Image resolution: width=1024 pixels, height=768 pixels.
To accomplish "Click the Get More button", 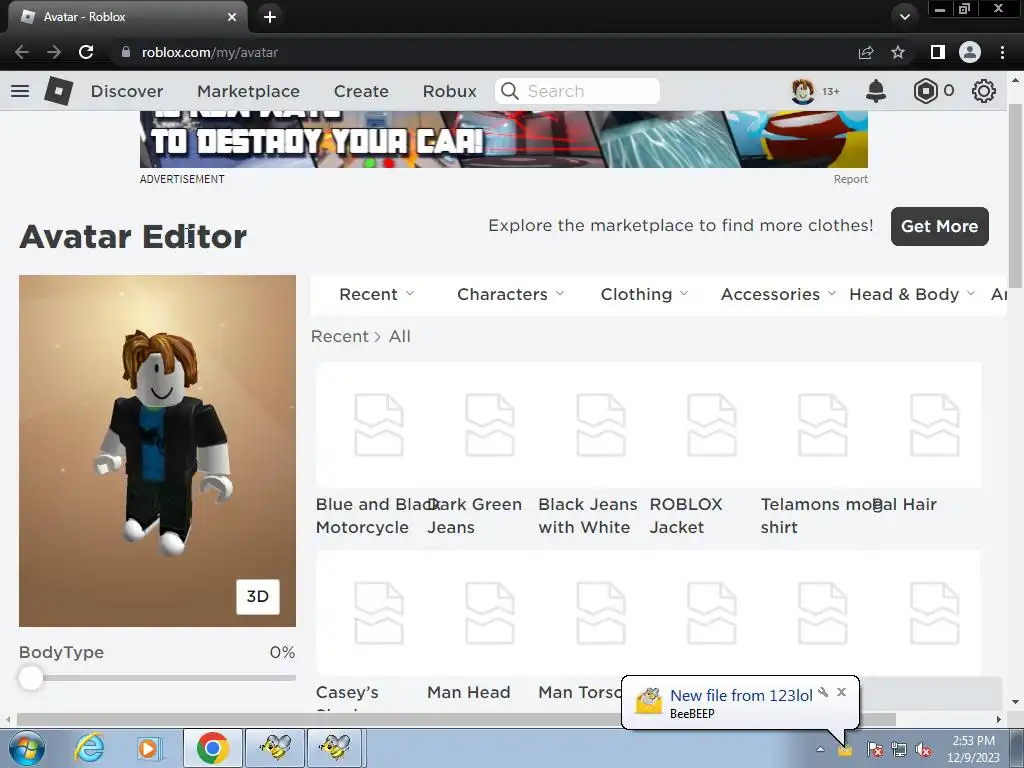I will point(940,227).
